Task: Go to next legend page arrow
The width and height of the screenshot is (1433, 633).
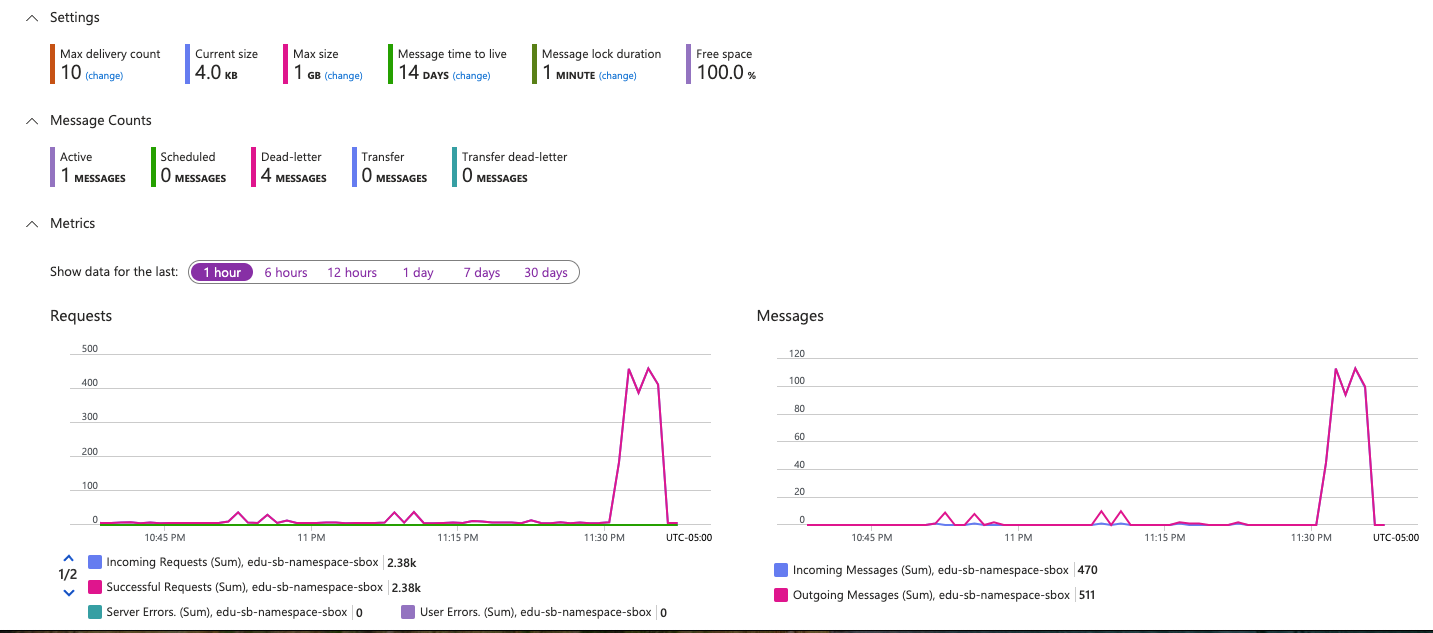Action: pyautogui.click(x=68, y=592)
